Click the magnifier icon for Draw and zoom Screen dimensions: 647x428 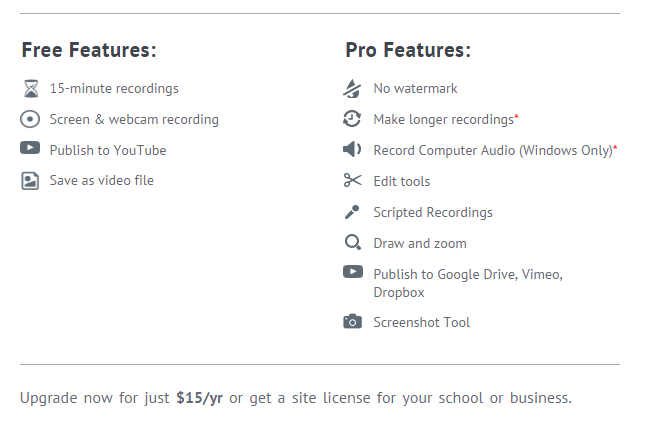pyautogui.click(x=353, y=242)
